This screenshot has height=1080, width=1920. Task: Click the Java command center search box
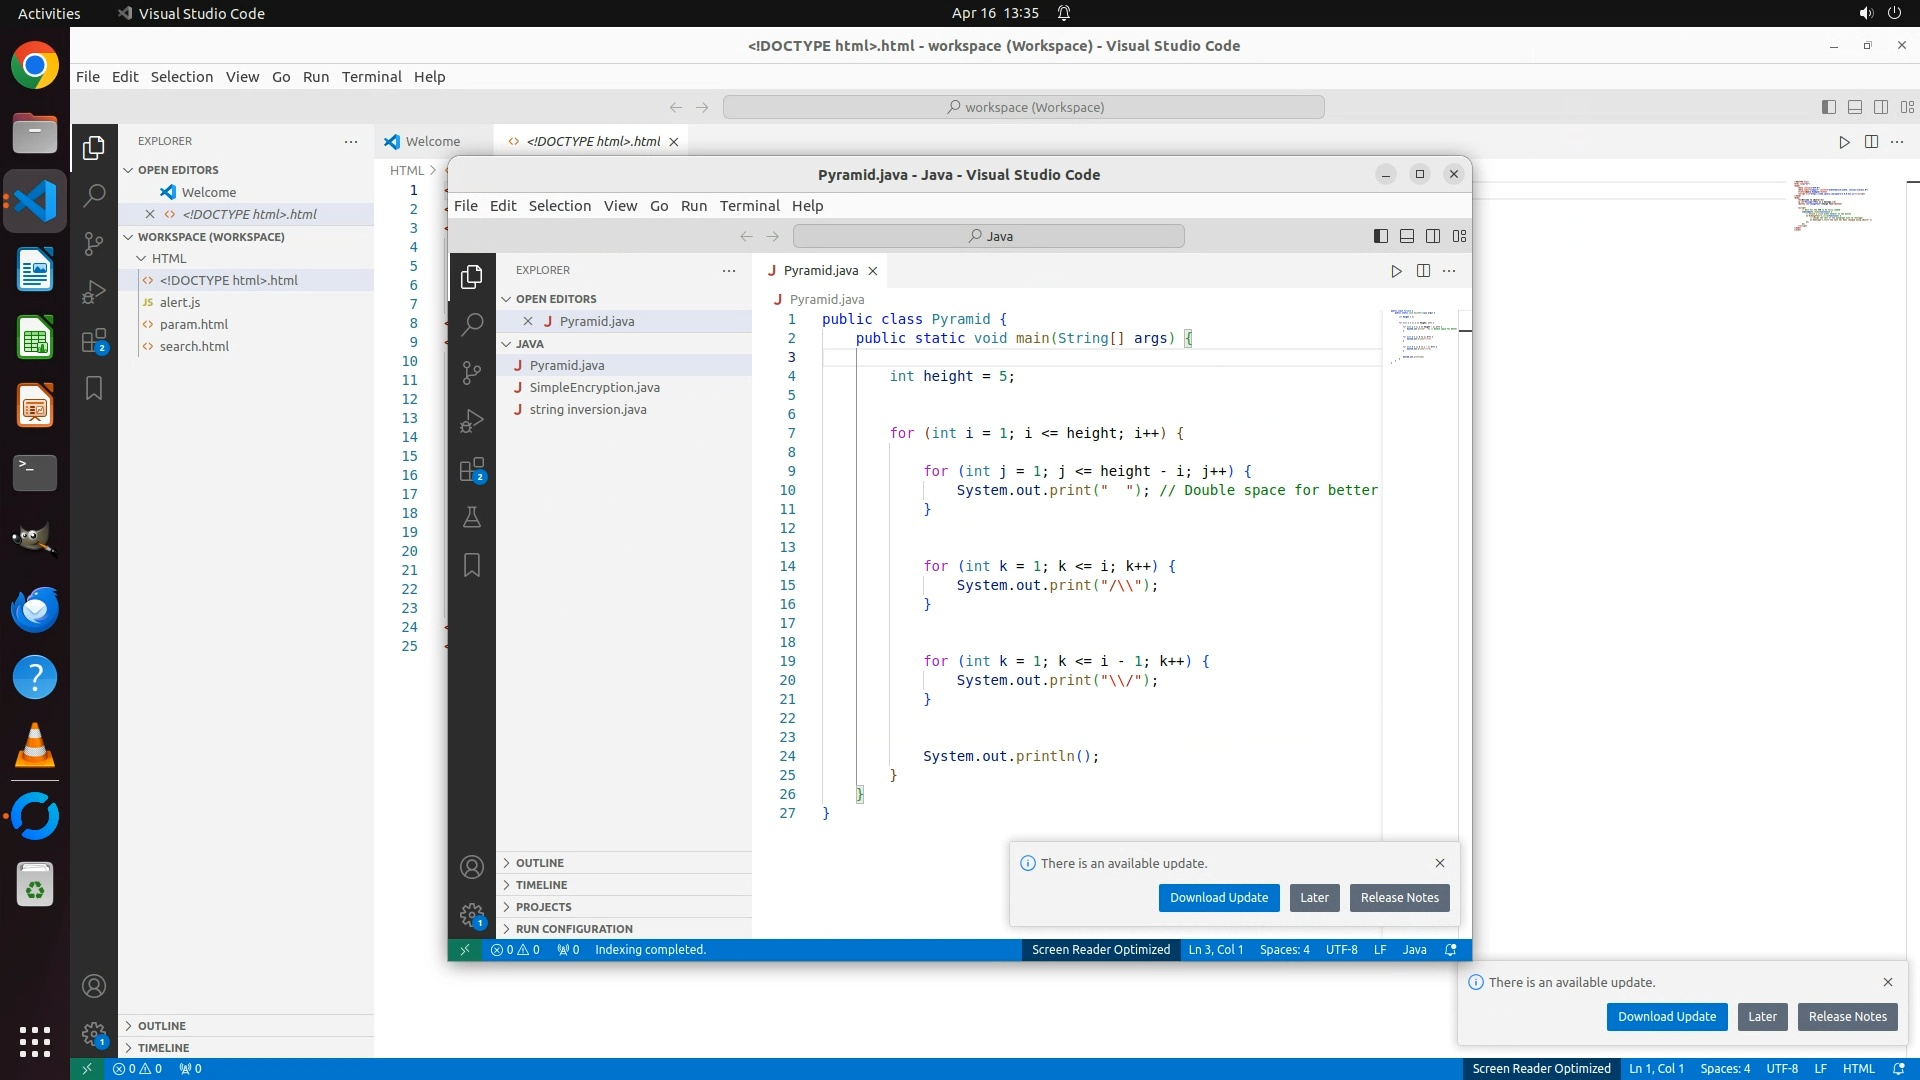[x=988, y=237]
